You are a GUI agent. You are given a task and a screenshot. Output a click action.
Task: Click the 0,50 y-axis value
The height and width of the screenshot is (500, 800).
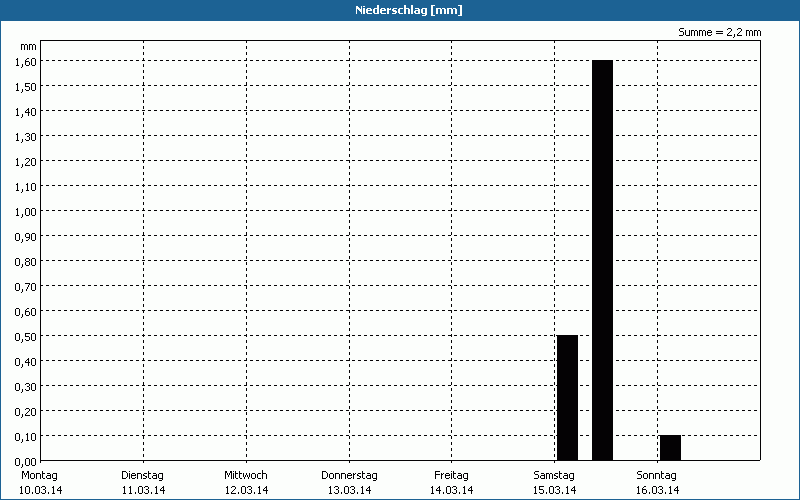[26, 337]
